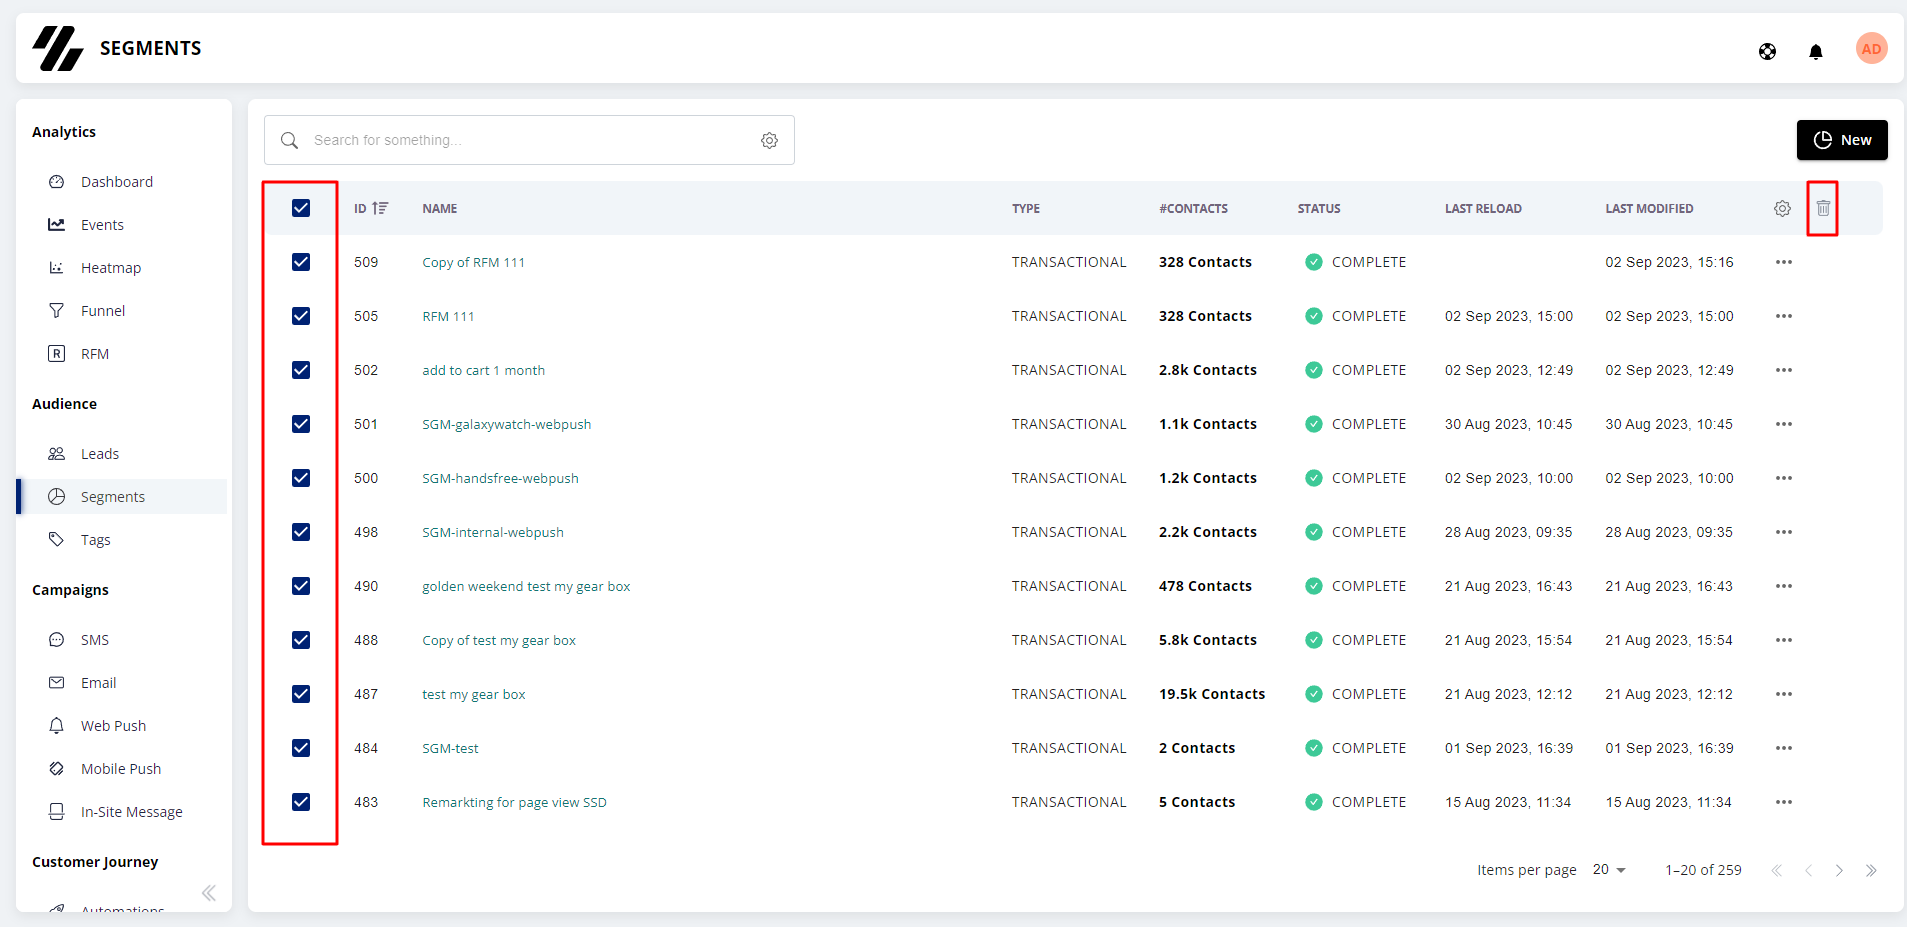Click the search magnifier icon
1907x927 pixels.
click(289, 140)
